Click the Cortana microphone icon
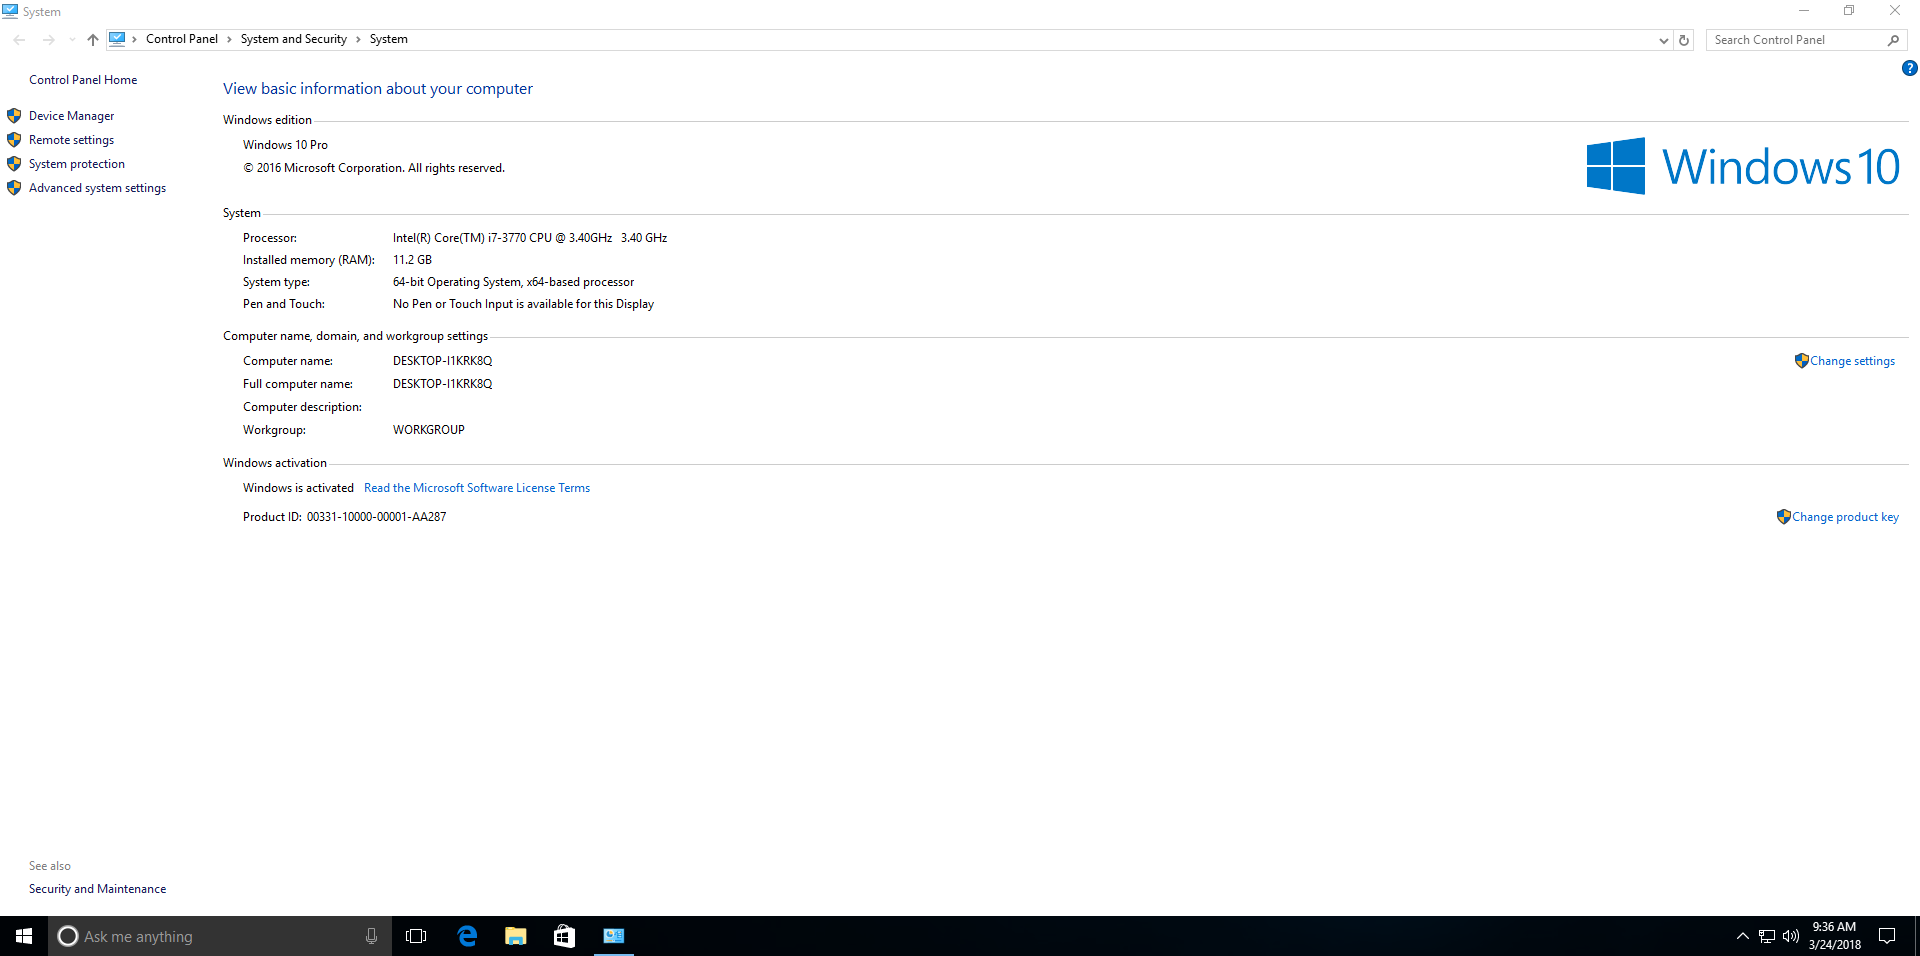 click(371, 936)
